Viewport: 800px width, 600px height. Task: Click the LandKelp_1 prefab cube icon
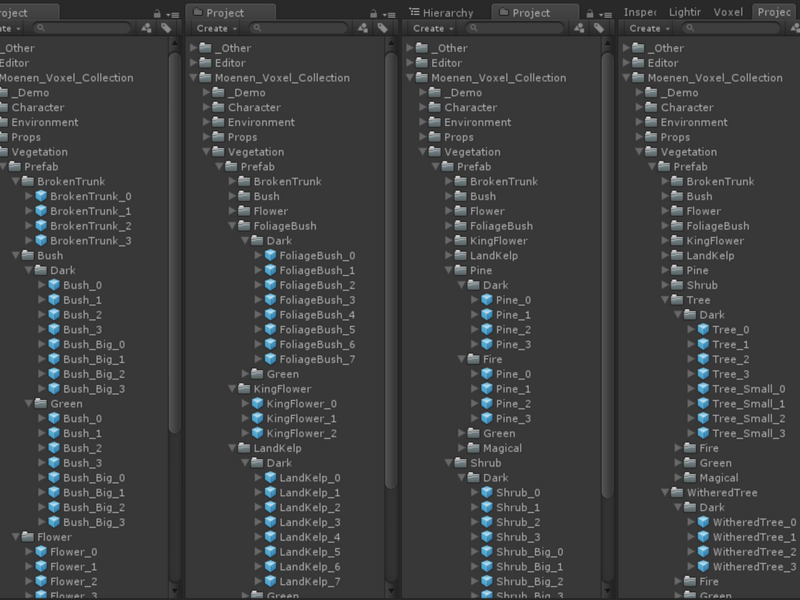point(270,492)
